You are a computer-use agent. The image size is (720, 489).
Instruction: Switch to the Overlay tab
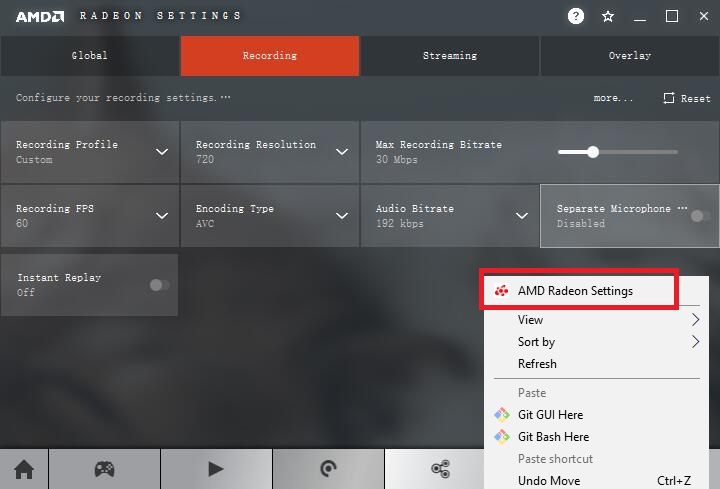click(630, 56)
